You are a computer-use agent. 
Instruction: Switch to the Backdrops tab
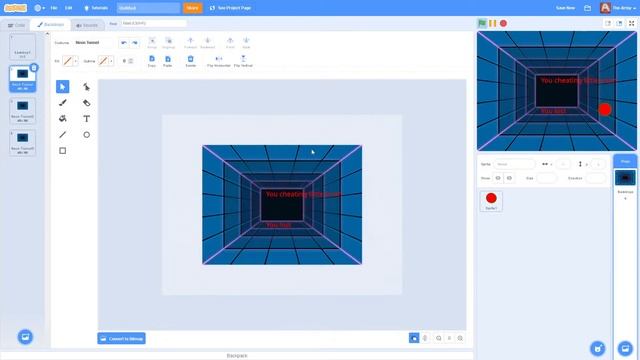(51, 25)
